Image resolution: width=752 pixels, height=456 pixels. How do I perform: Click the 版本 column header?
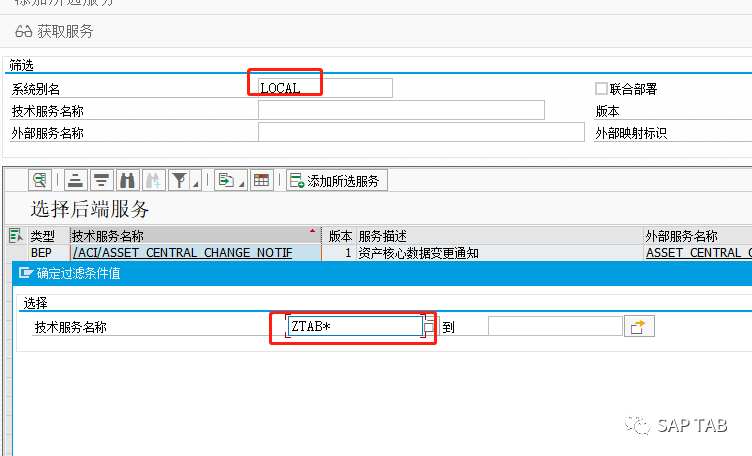340,236
